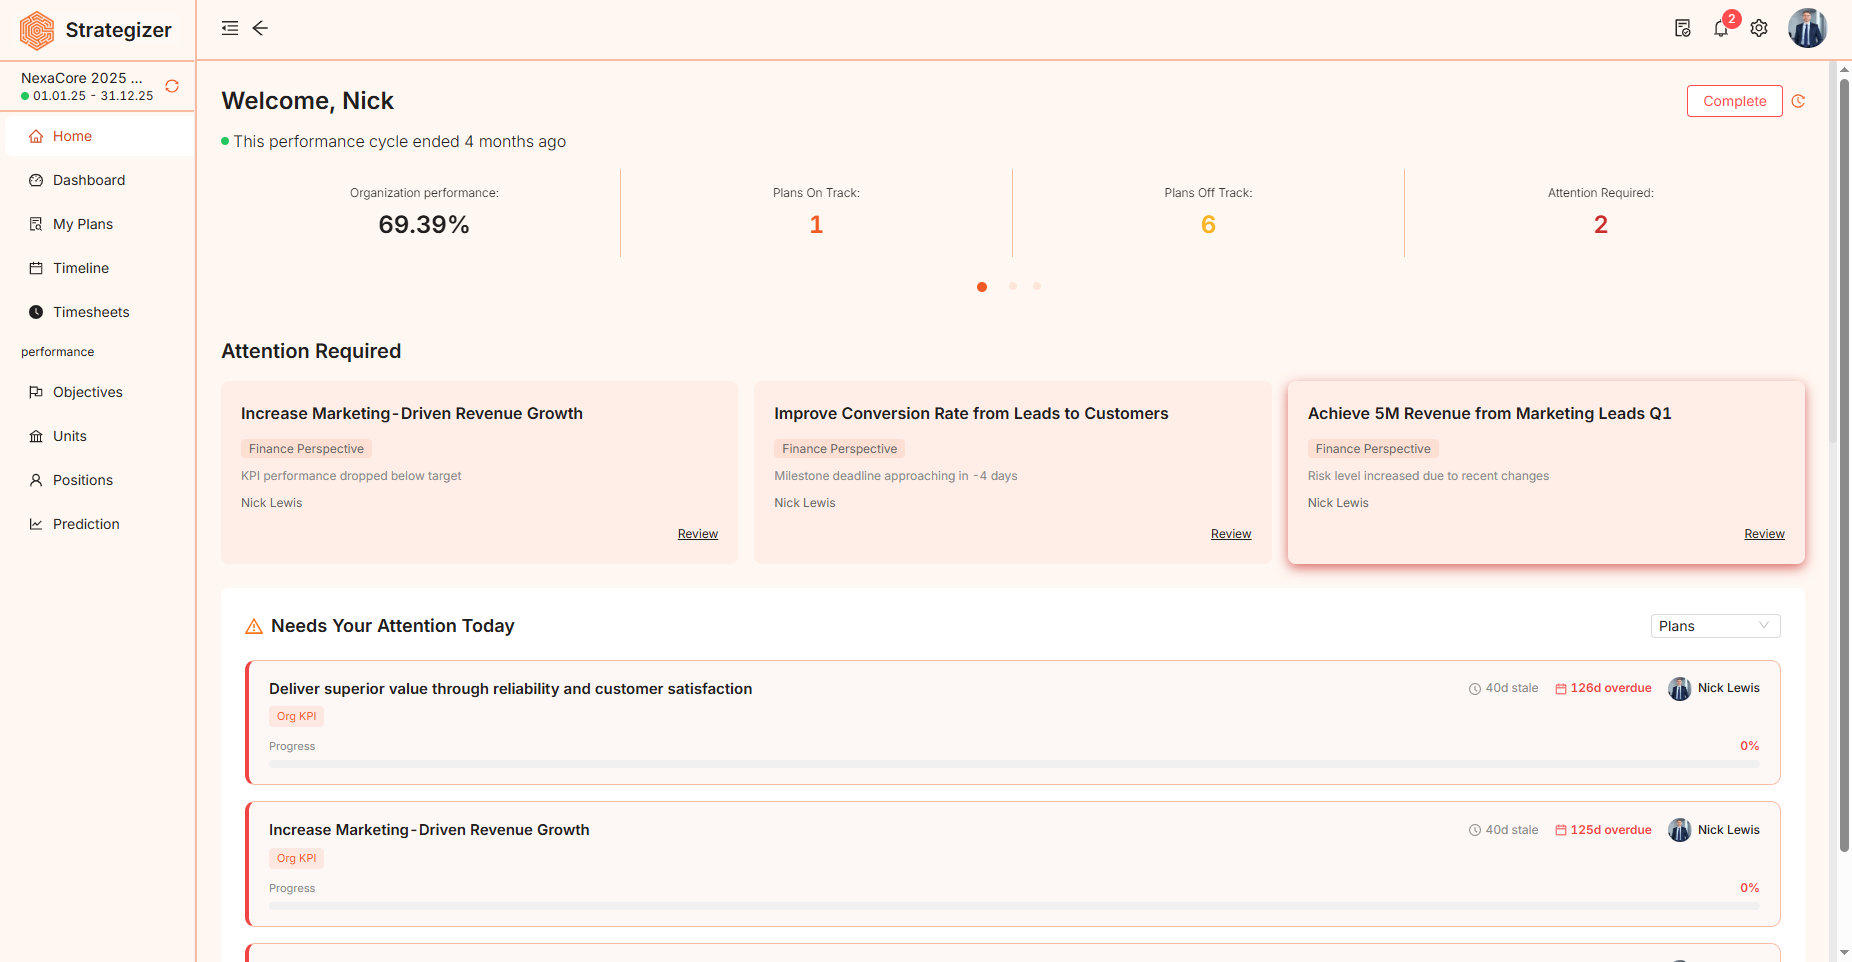Click stale clock icon on Increase Marketing-Driven row
Viewport: 1852px width, 962px height.
[x=1474, y=830]
